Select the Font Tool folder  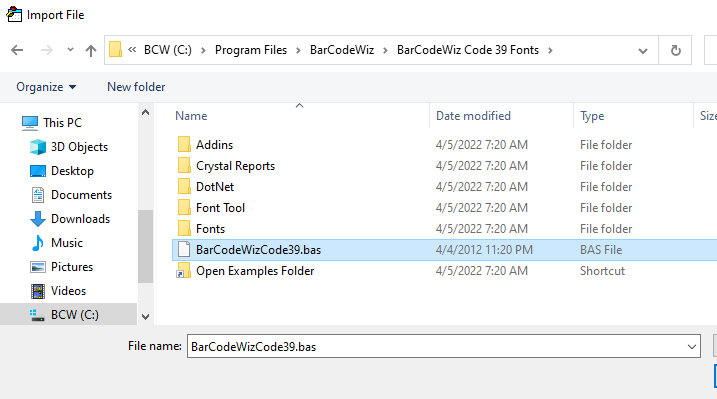pyautogui.click(x=220, y=208)
